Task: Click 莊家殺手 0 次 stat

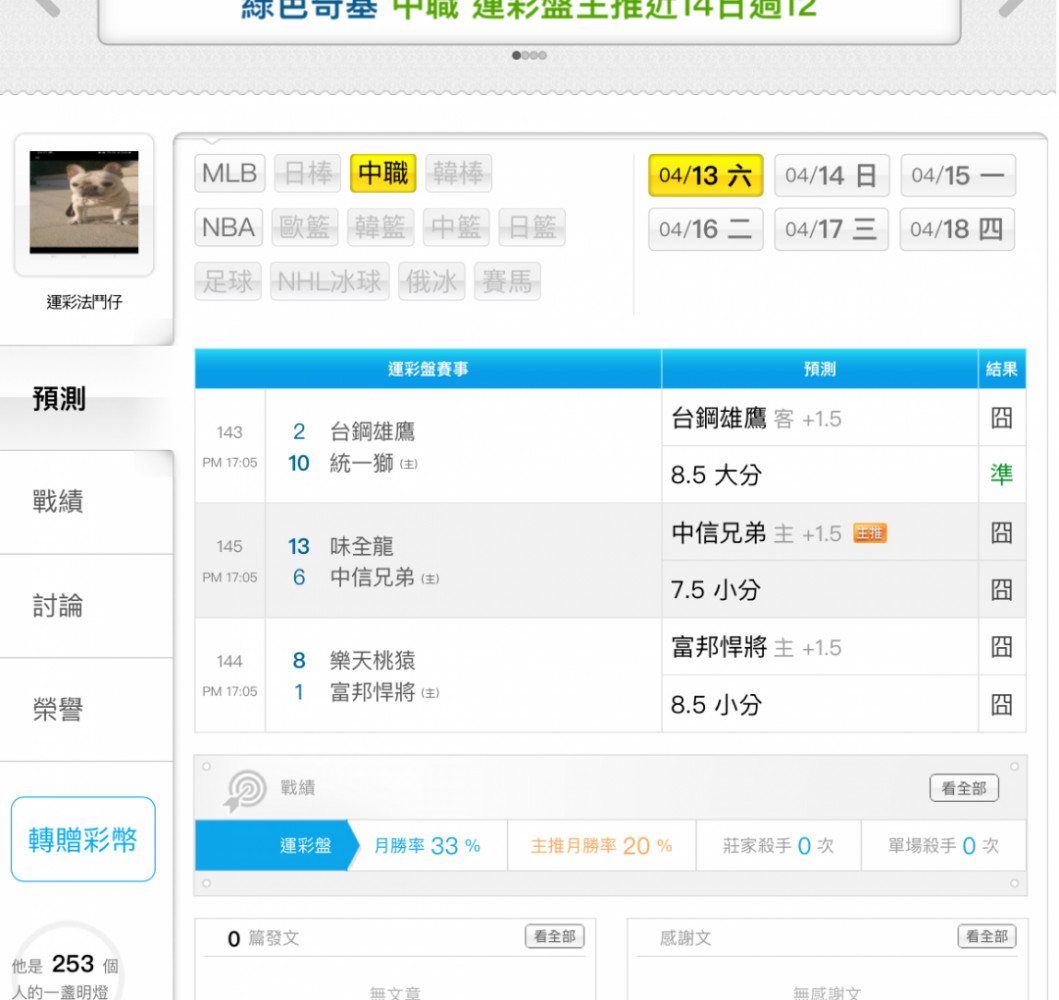Action: coord(778,845)
